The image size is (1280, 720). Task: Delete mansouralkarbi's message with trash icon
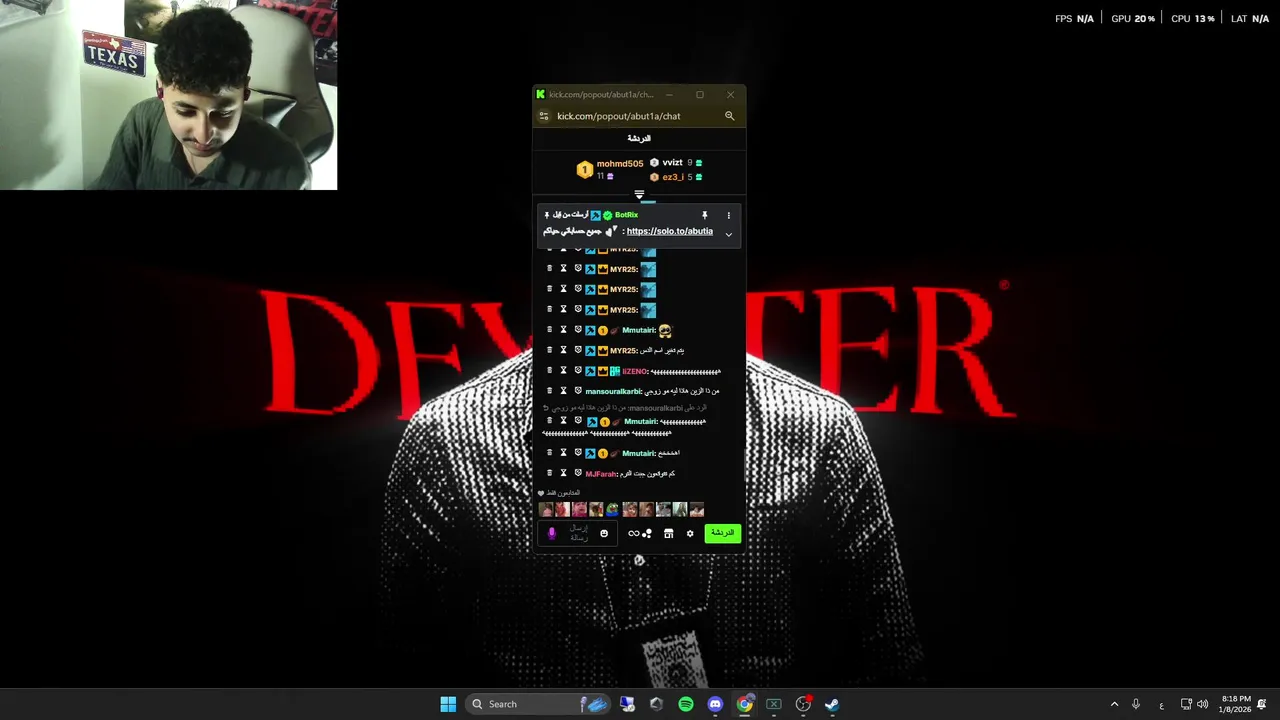pyautogui.click(x=549, y=391)
